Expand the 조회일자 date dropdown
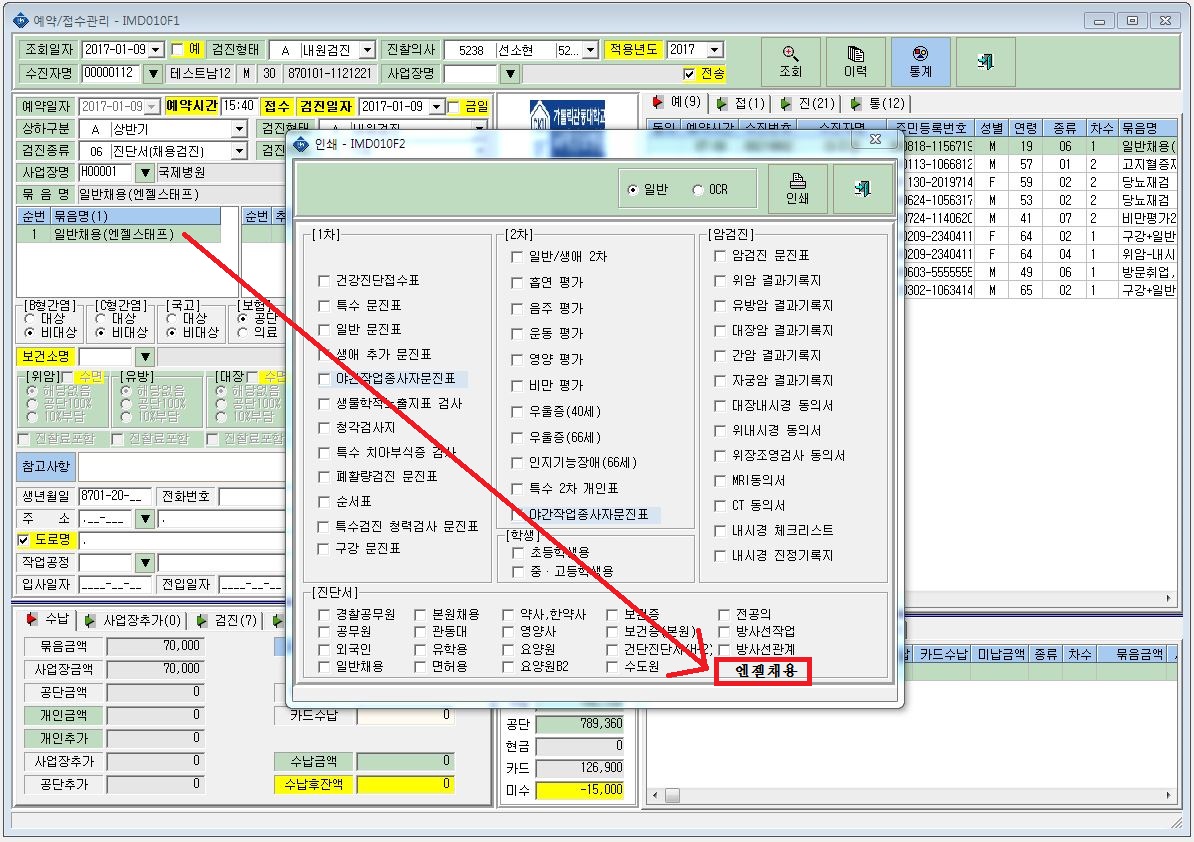 click(x=156, y=49)
